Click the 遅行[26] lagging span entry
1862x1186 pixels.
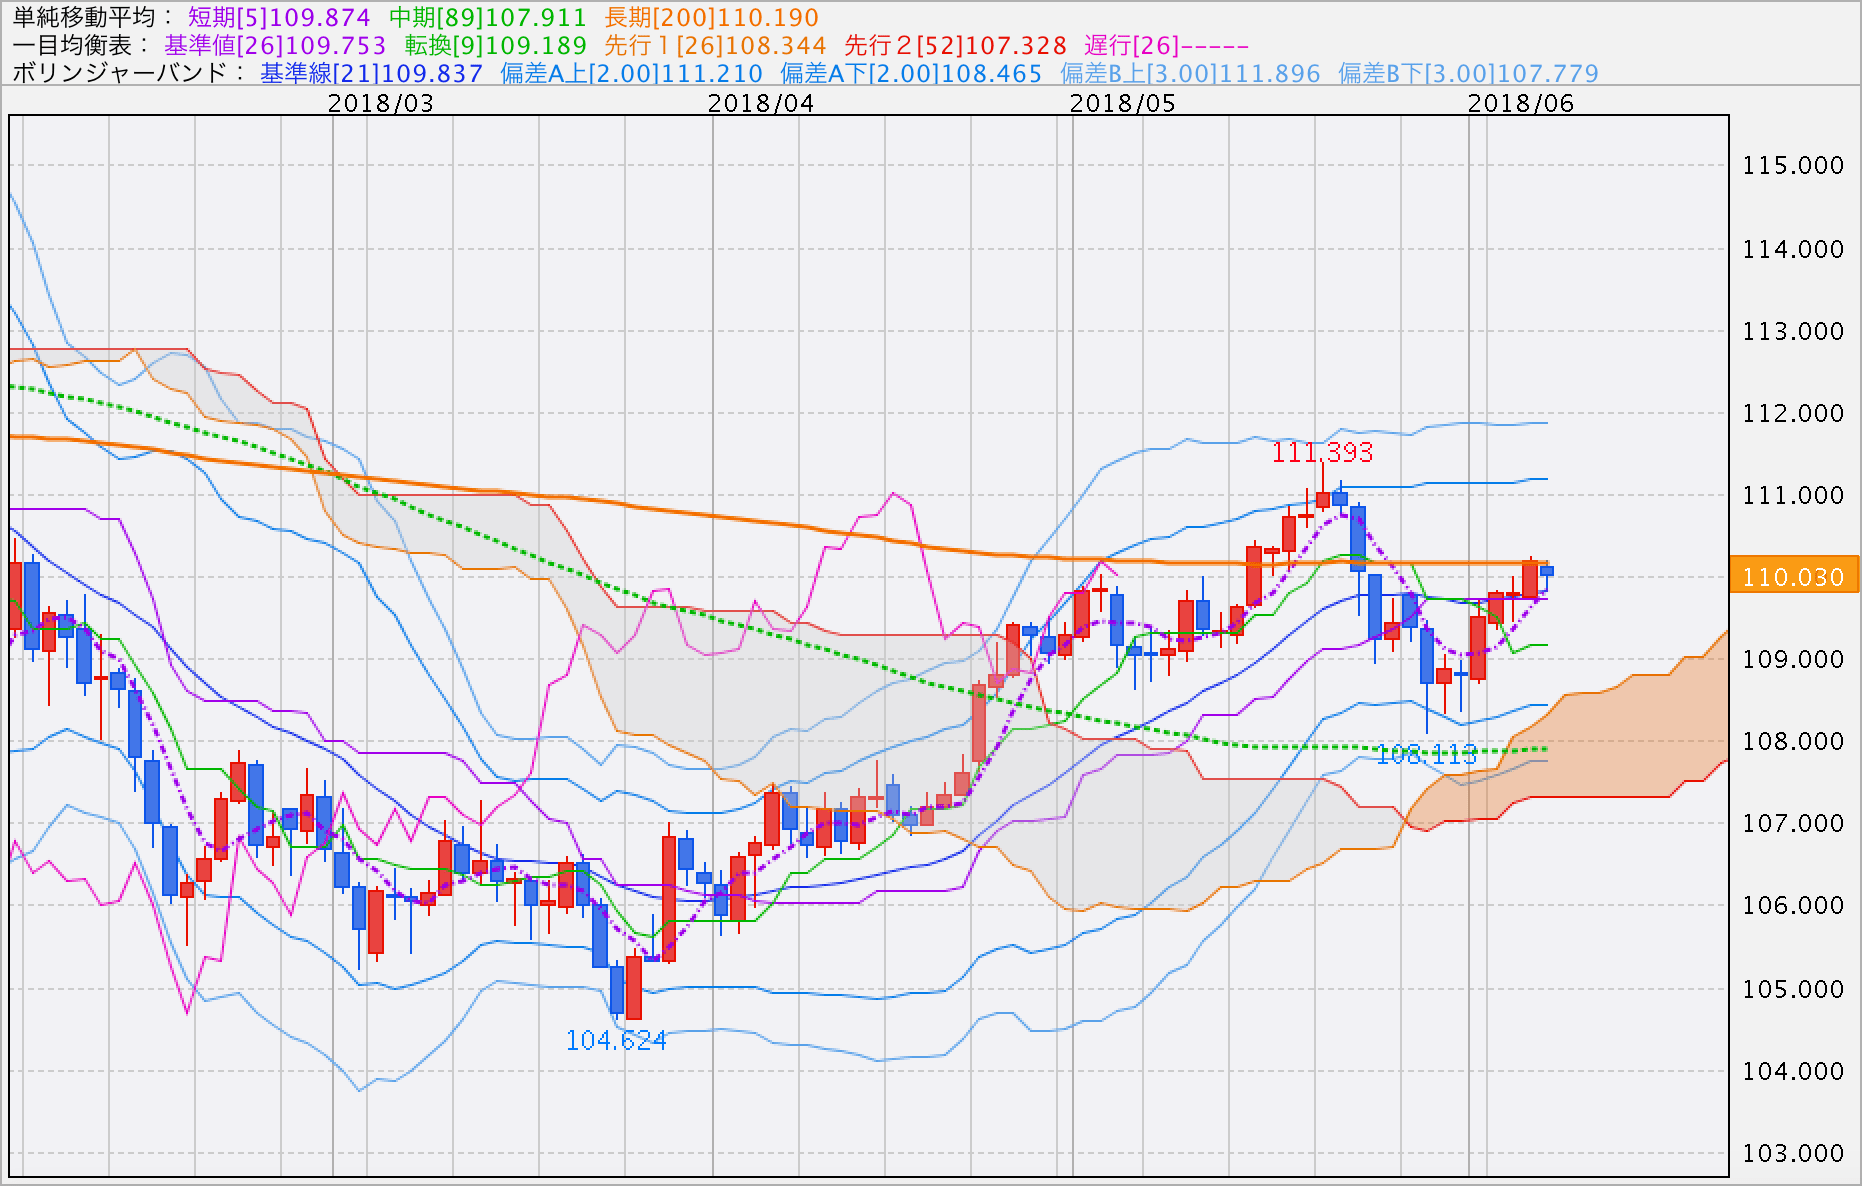(1166, 45)
